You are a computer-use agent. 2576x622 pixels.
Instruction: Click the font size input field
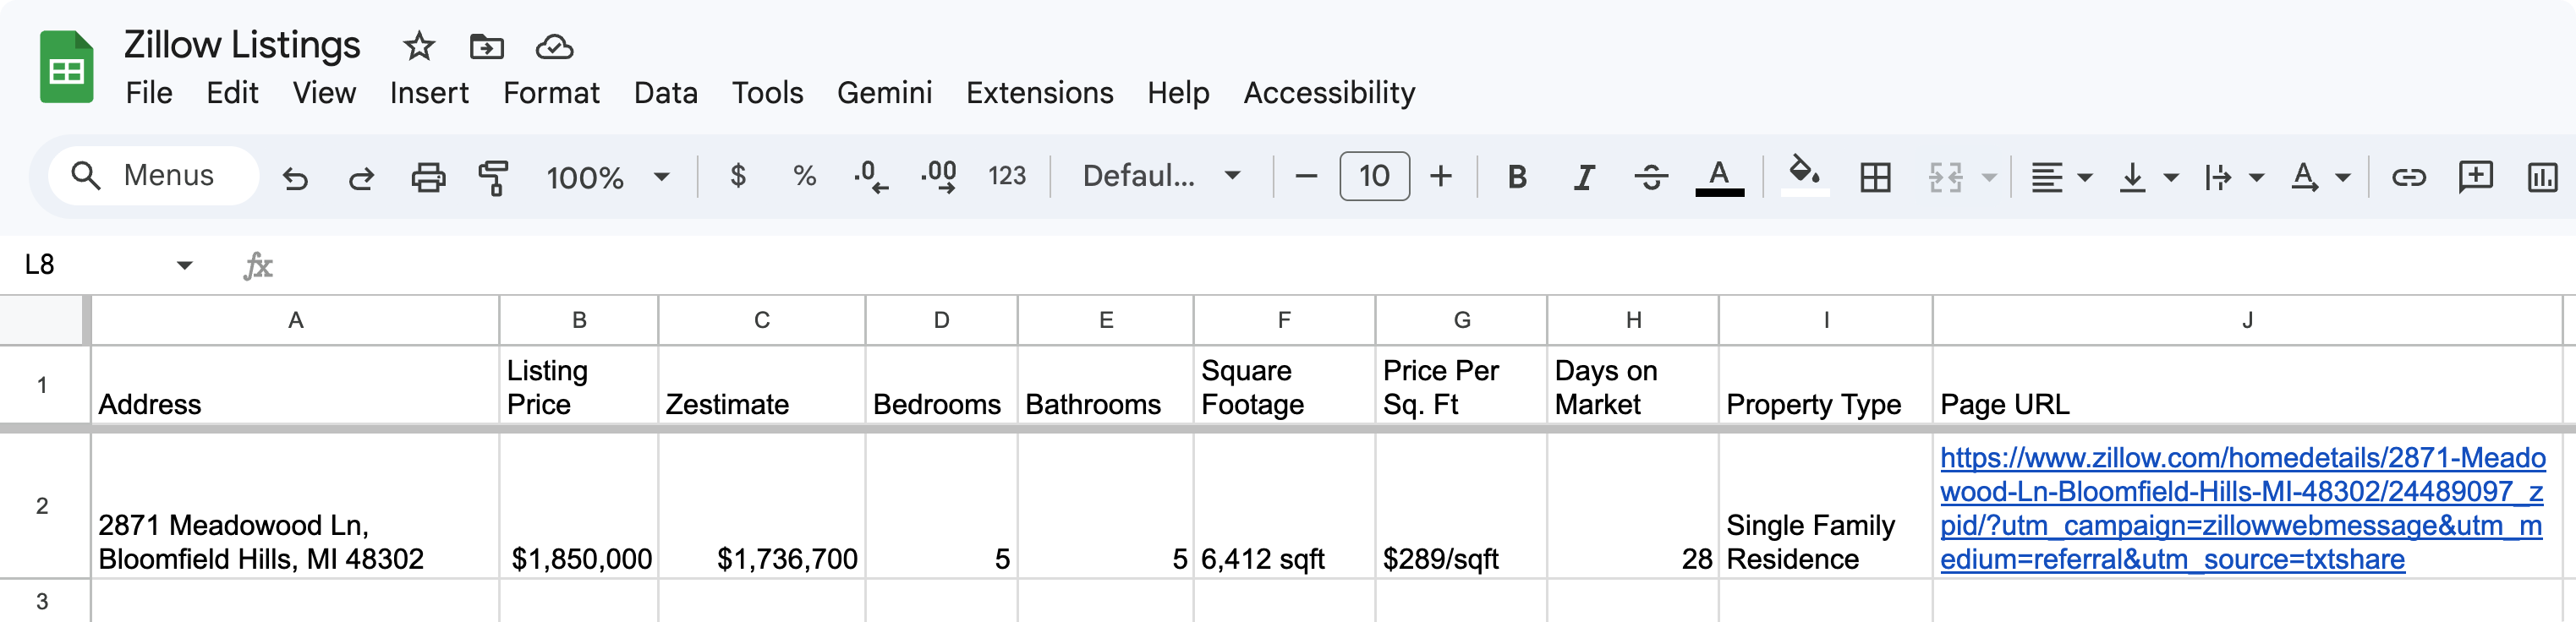(1374, 177)
